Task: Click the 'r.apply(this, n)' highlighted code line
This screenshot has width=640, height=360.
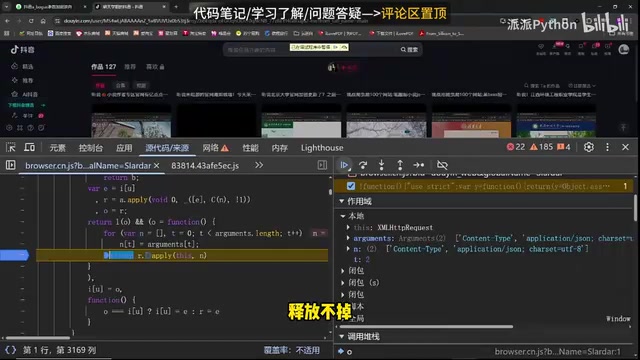Action: point(182,256)
